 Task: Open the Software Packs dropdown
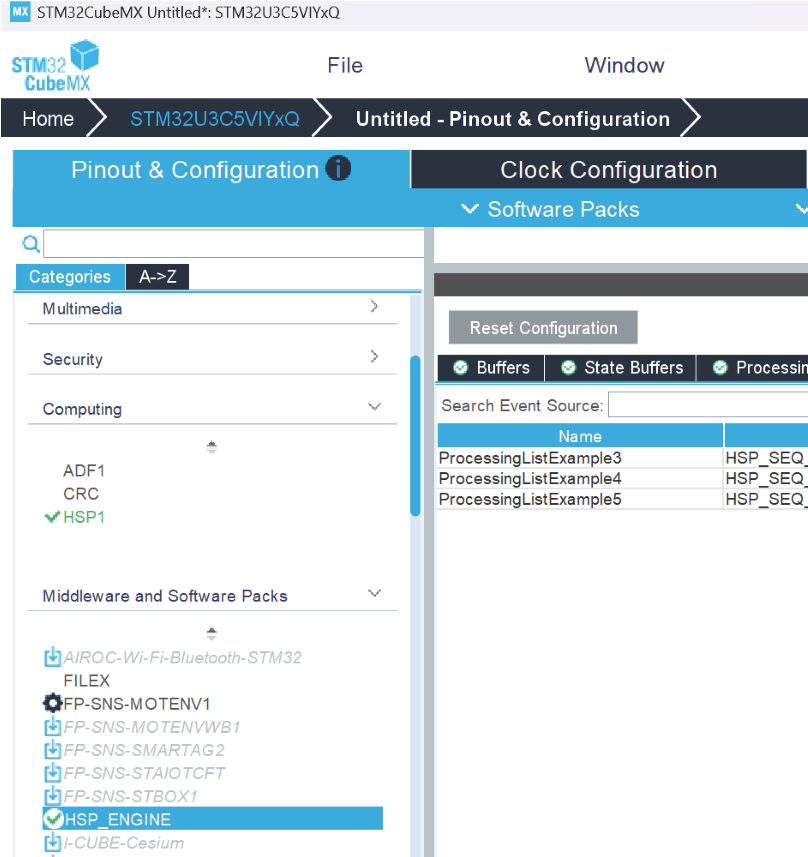coord(551,209)
